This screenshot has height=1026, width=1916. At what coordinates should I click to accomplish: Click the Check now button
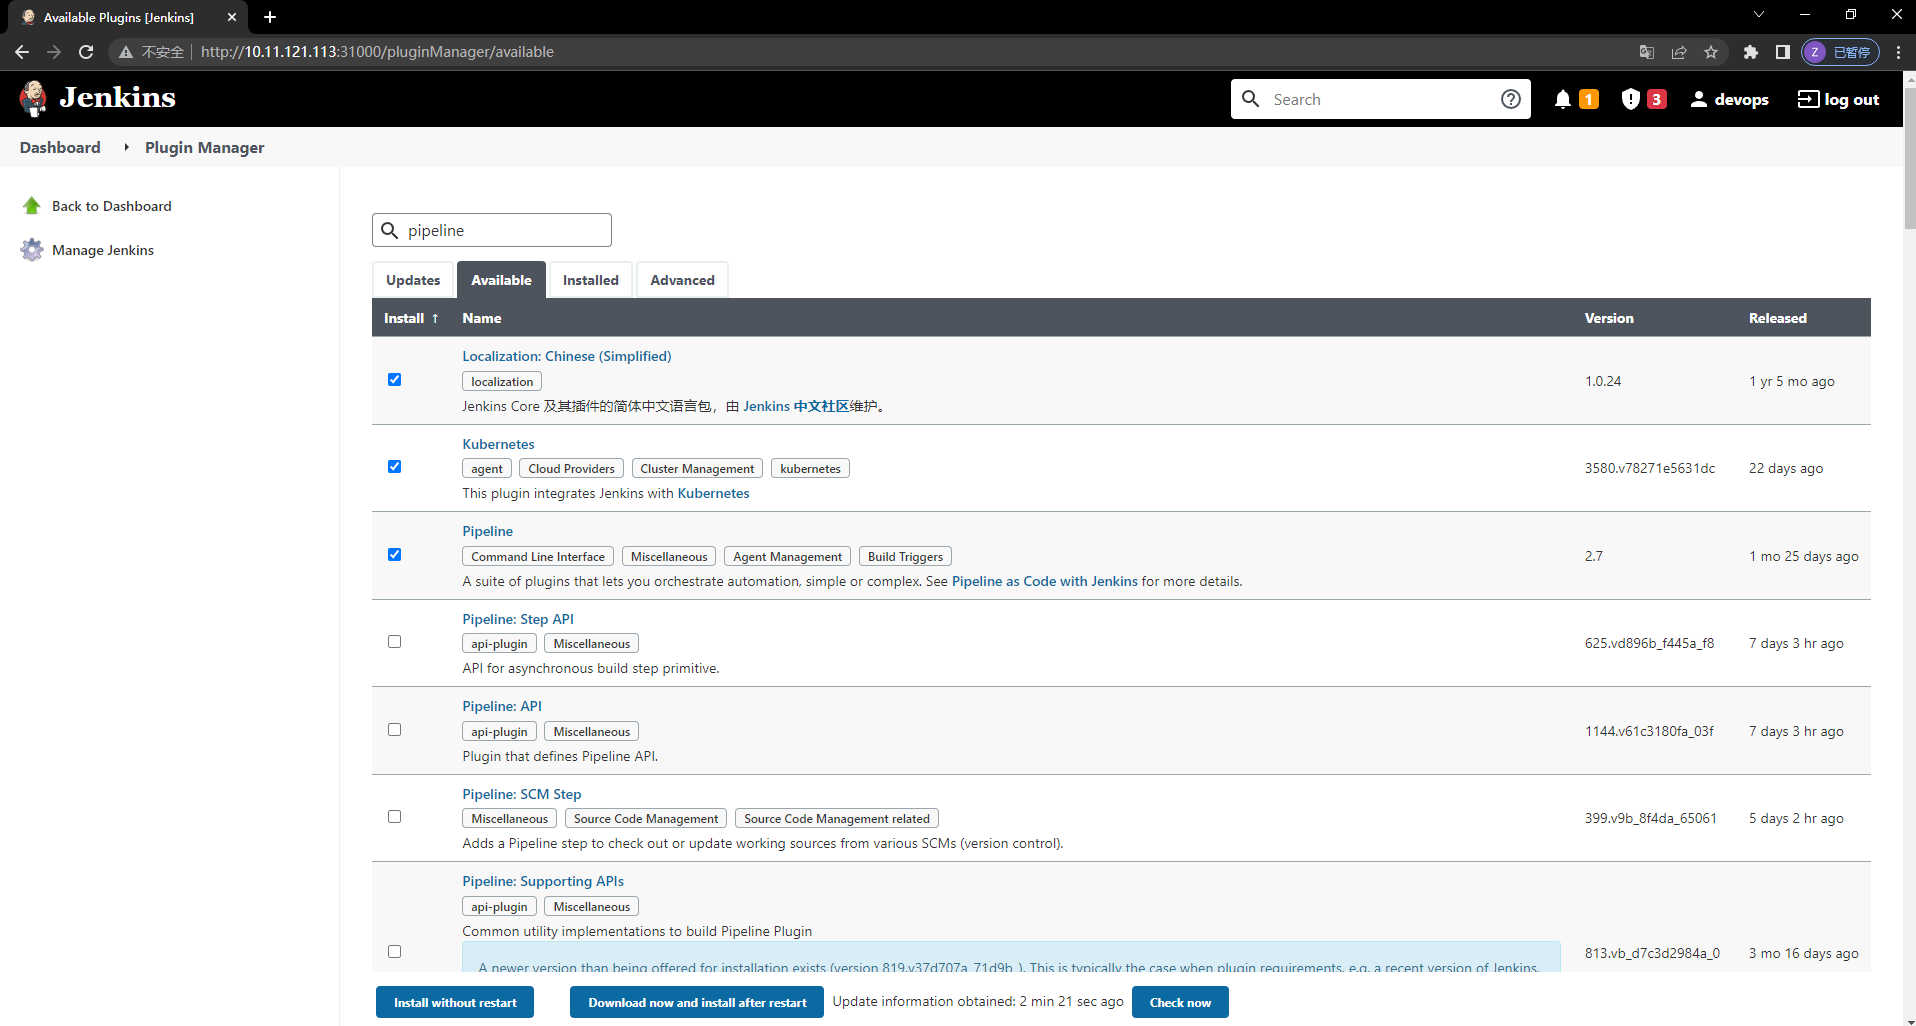click(1180, 1002)
